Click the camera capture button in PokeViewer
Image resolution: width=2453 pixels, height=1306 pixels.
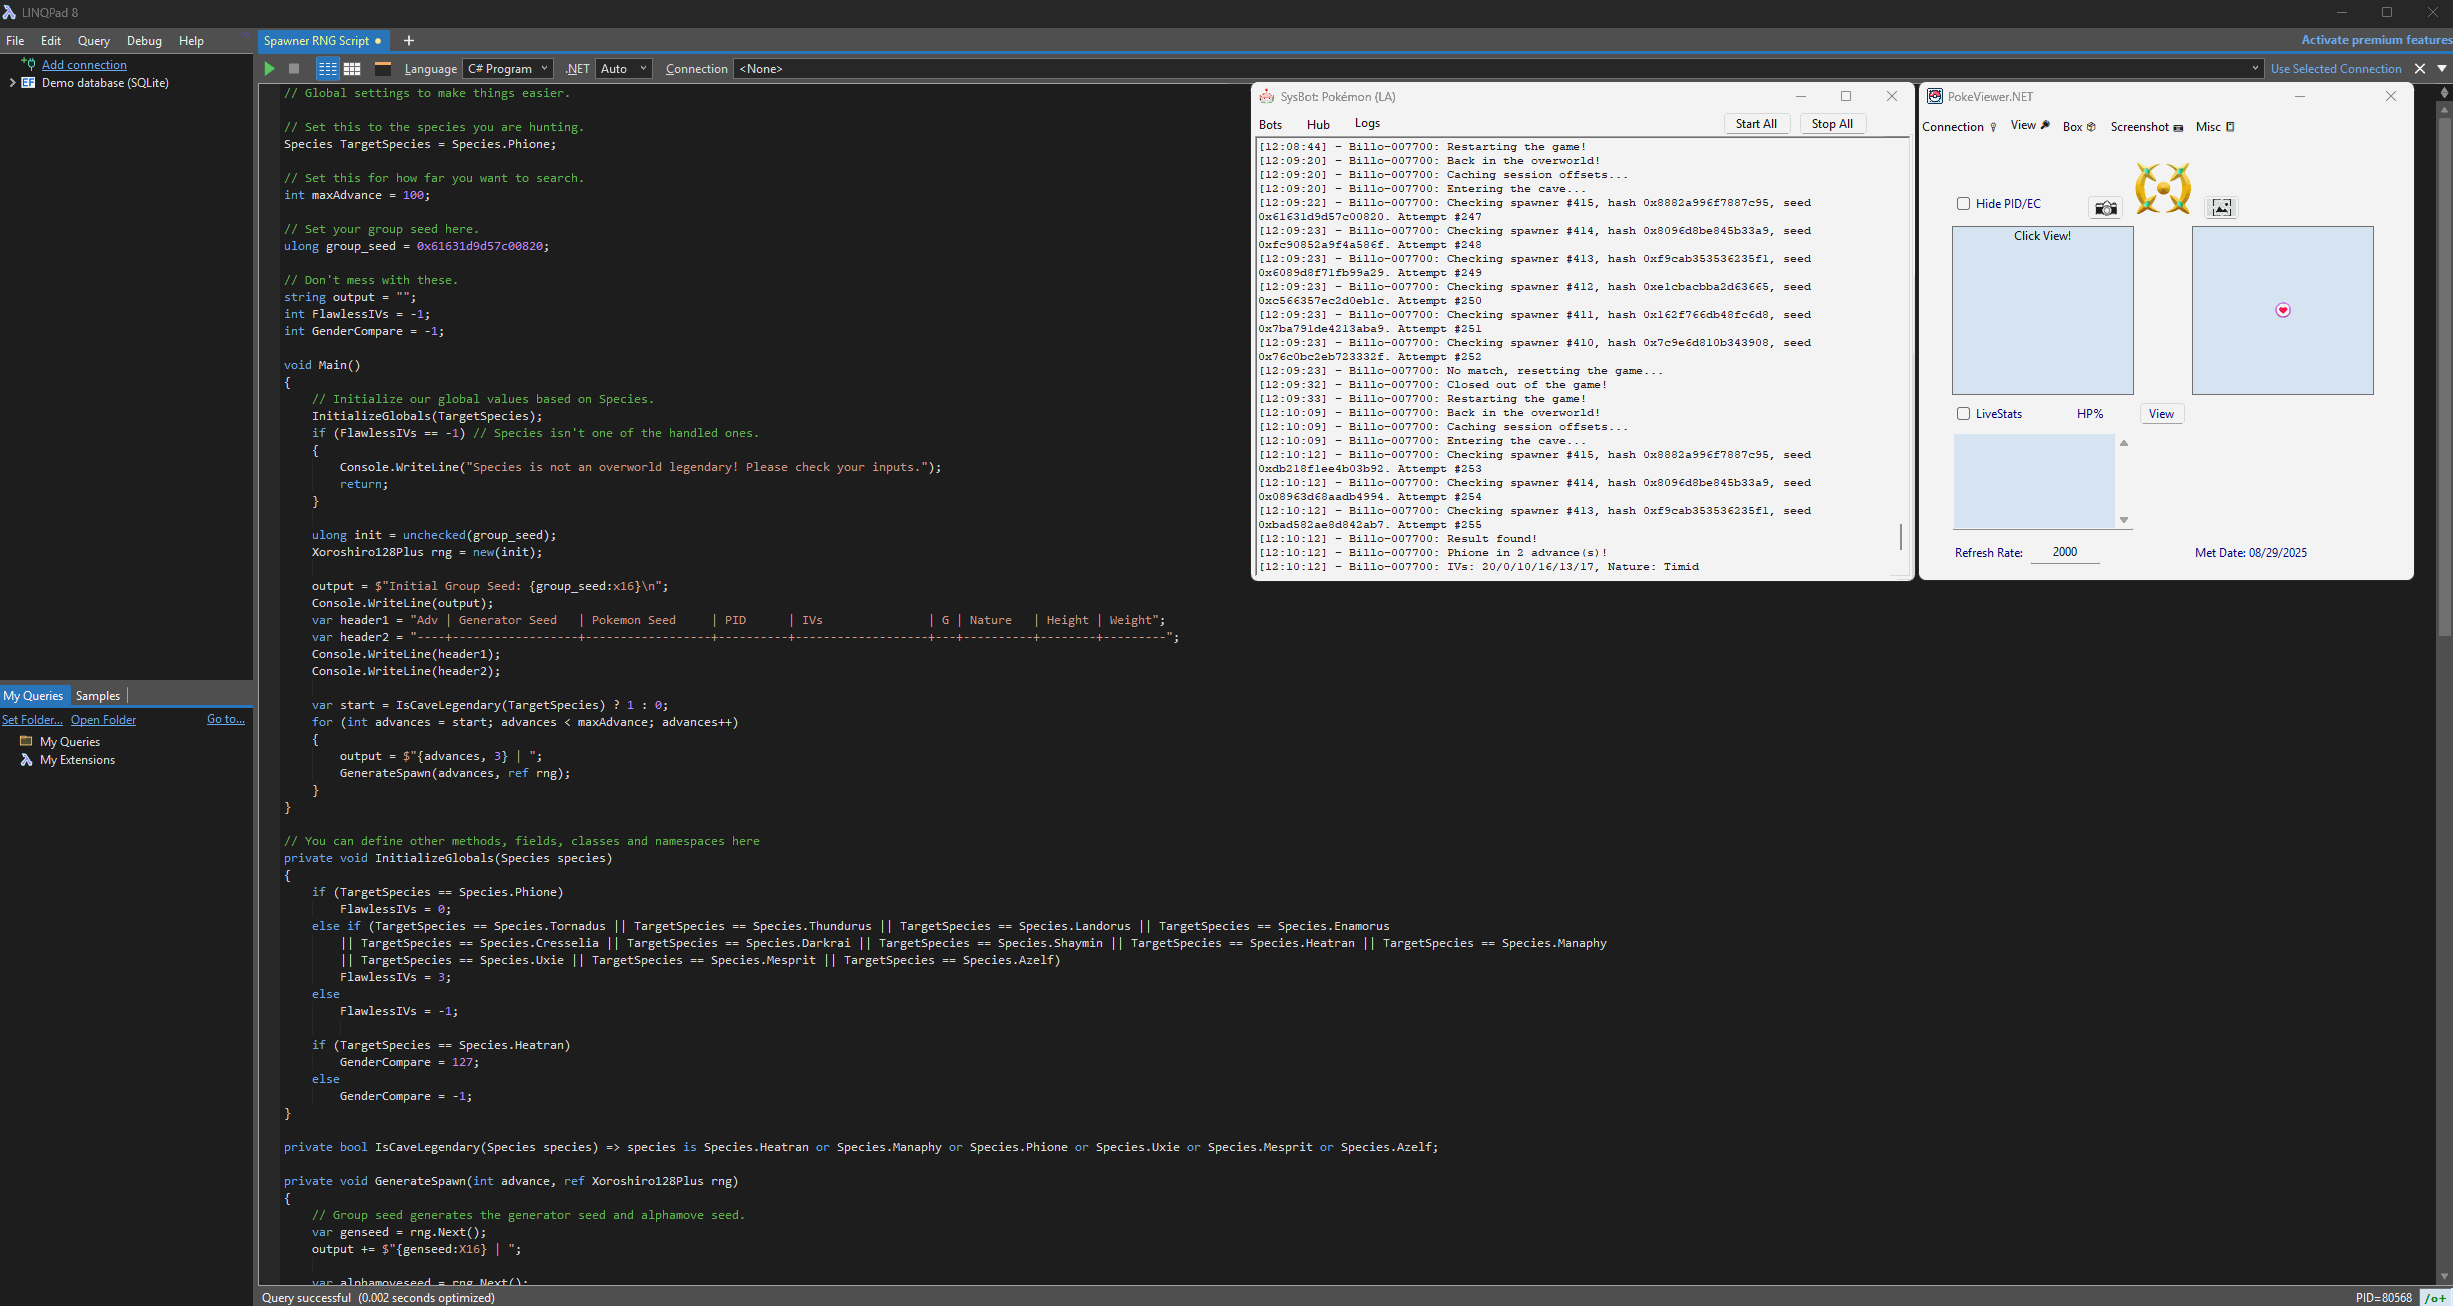click(x=2105, y=208)
